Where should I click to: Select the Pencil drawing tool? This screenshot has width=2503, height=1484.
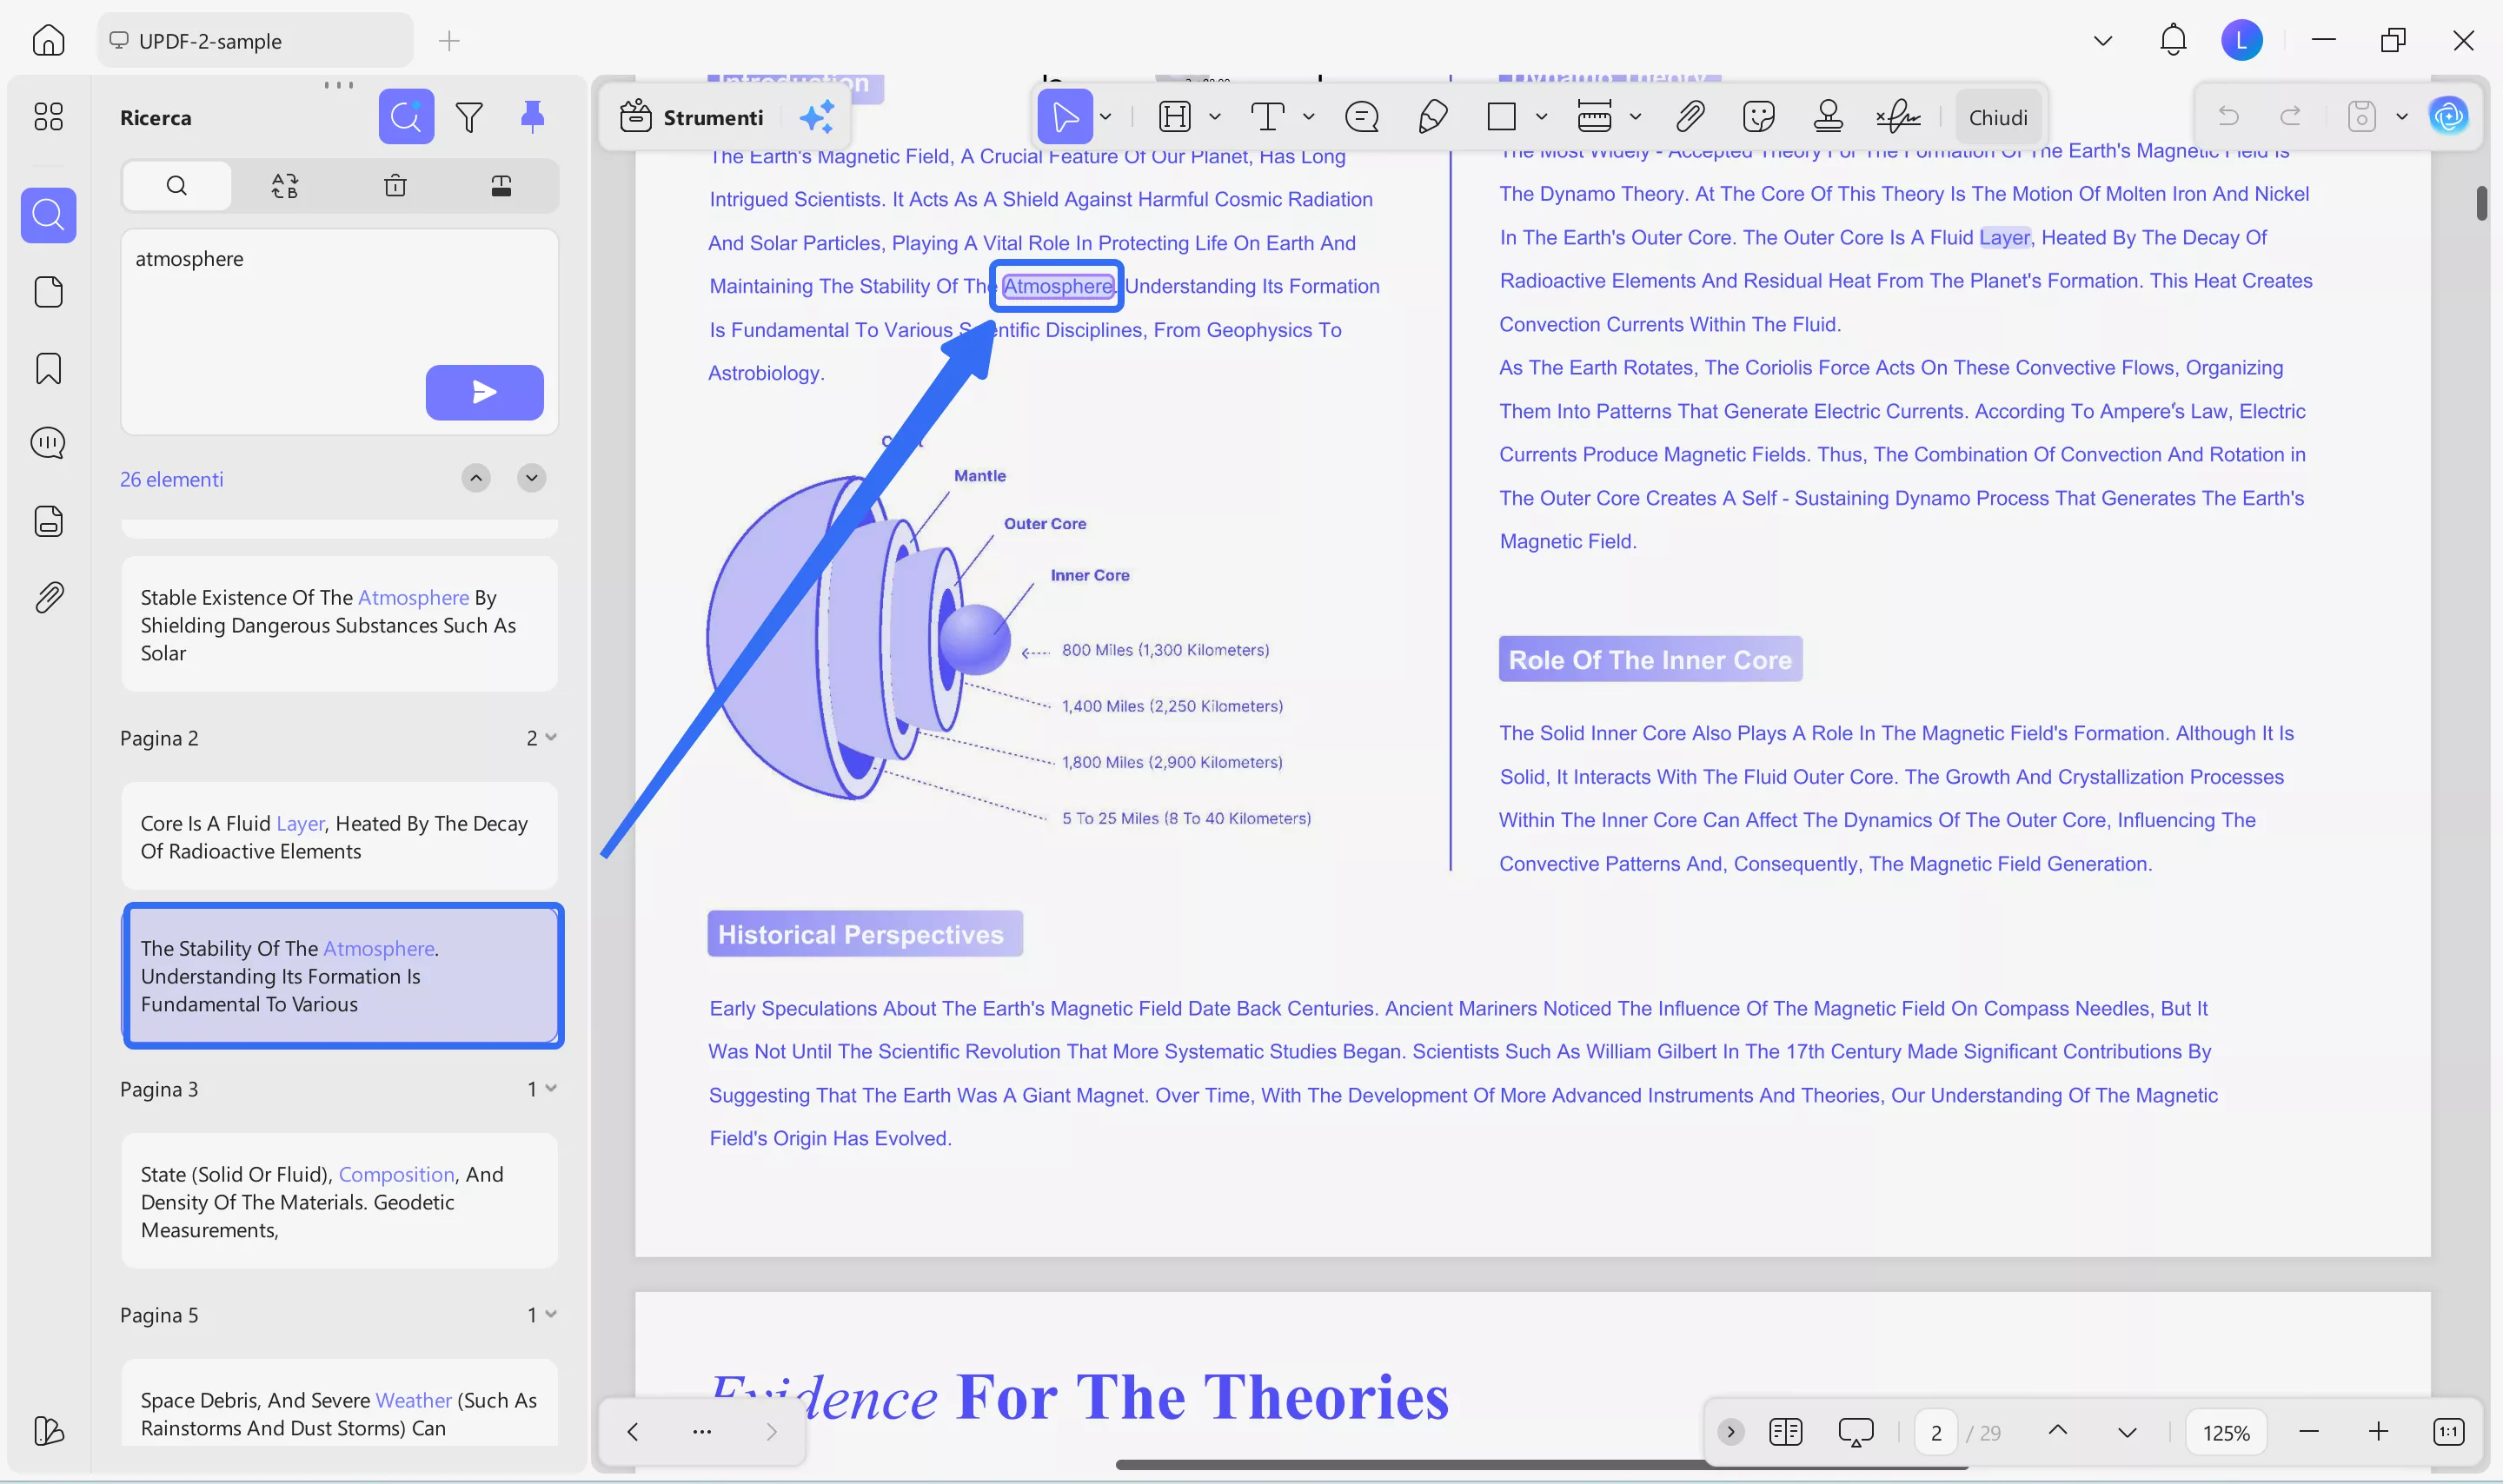[1433, 117]
